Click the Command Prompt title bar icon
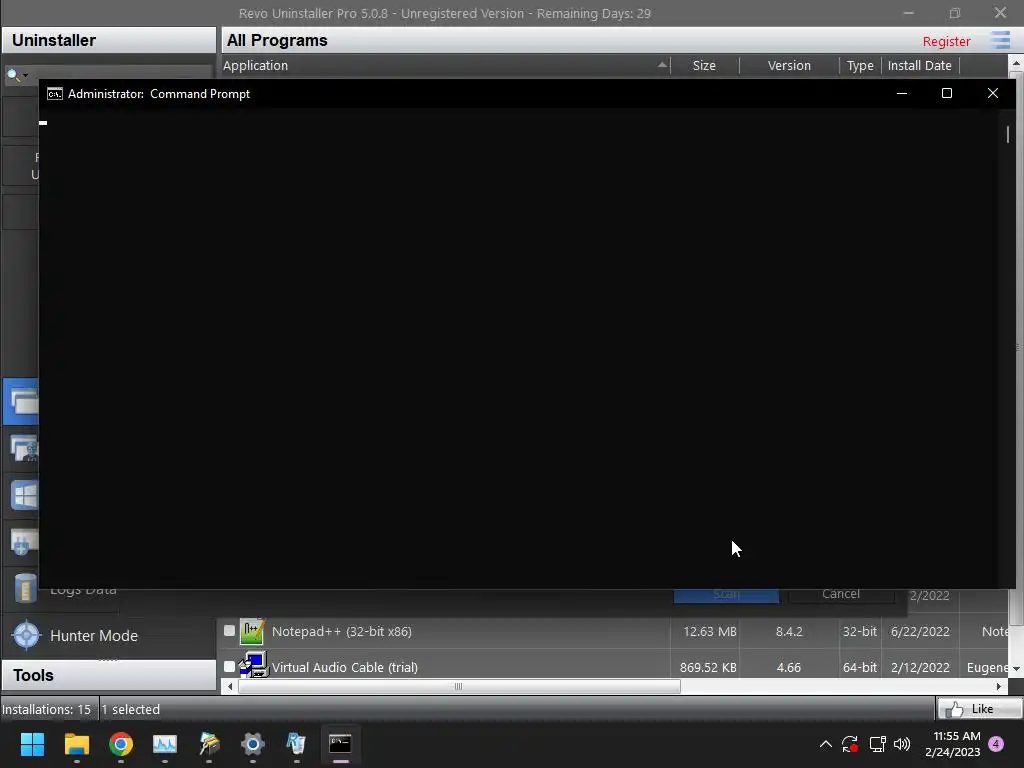 55,94
